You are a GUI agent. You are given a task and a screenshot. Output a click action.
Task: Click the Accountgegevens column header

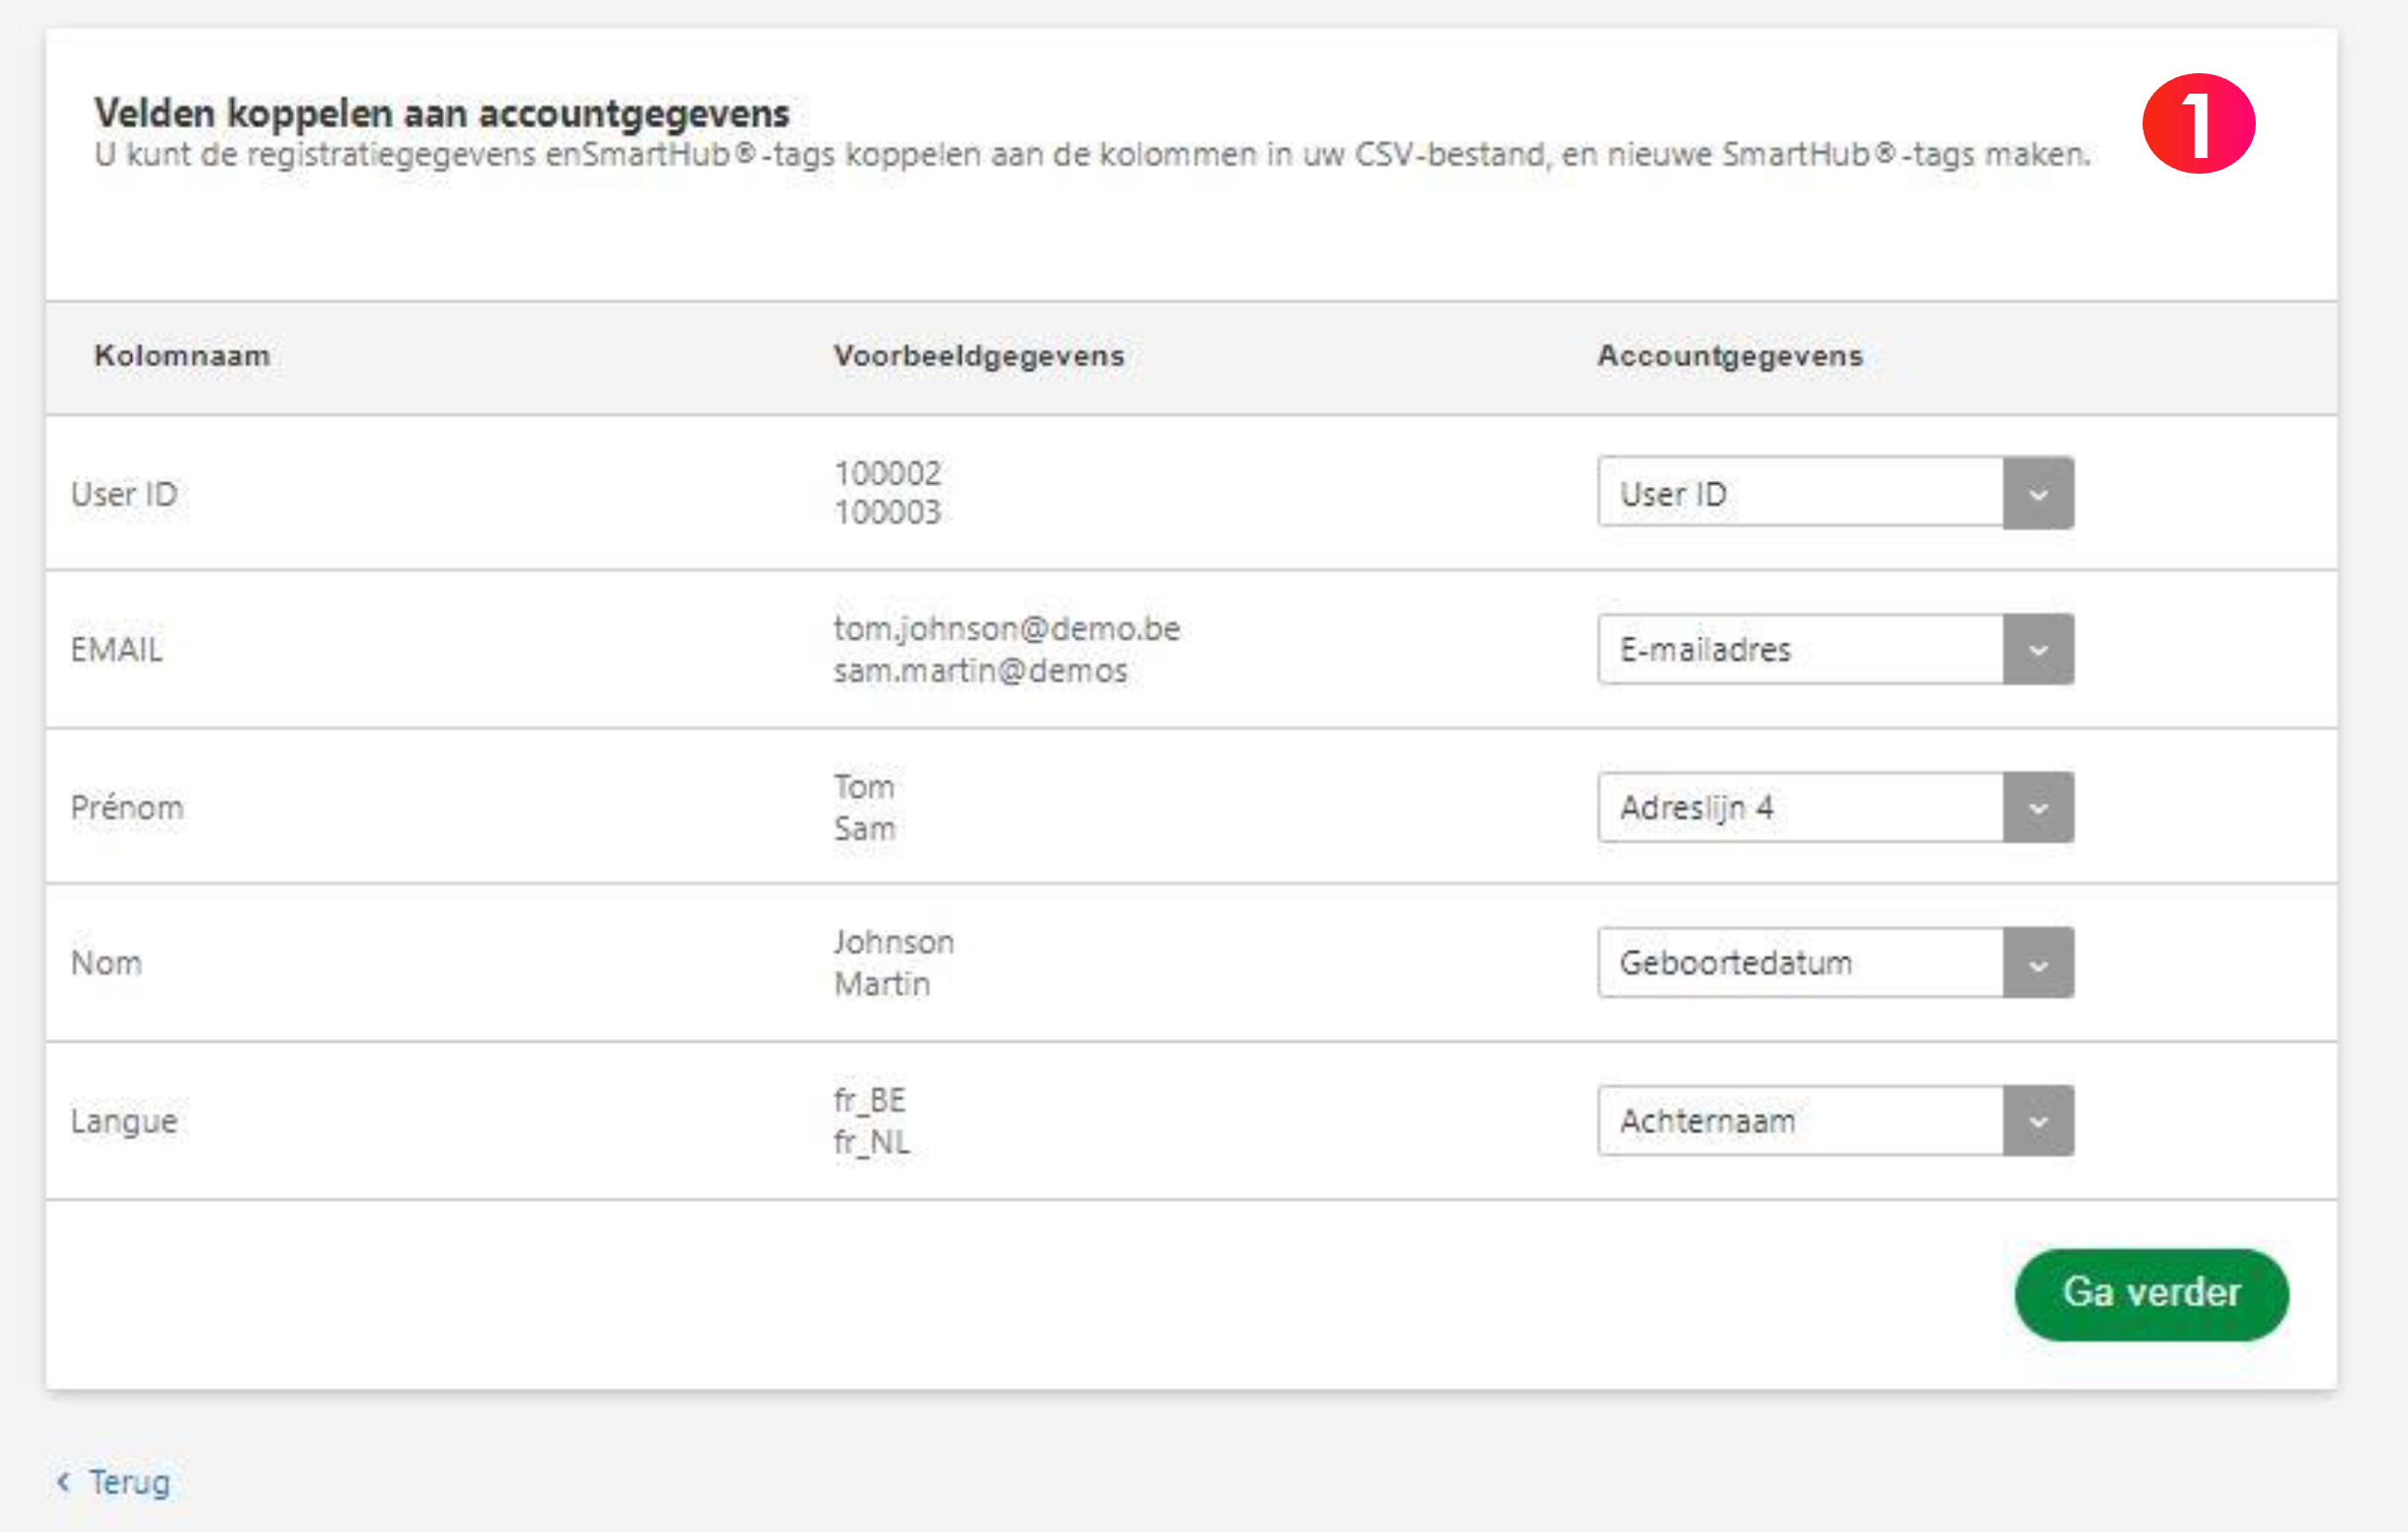click(x=1730, y=356)
